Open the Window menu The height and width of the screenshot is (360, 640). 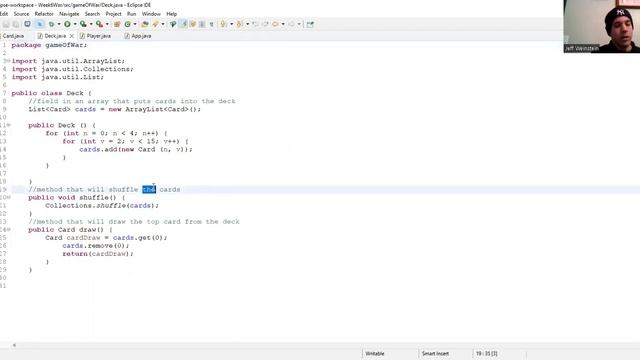click(x=151, y=14)
